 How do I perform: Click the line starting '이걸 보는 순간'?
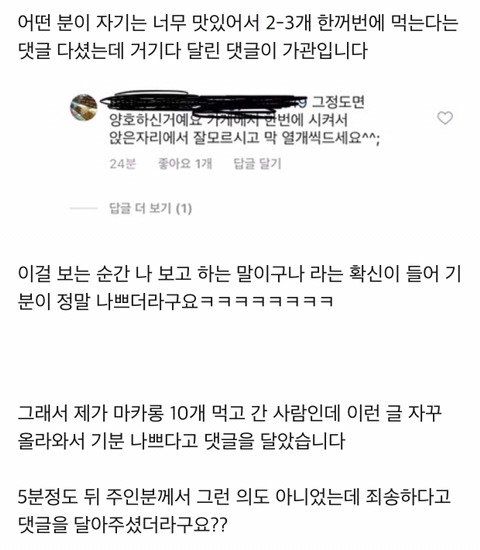click(239, 274)
